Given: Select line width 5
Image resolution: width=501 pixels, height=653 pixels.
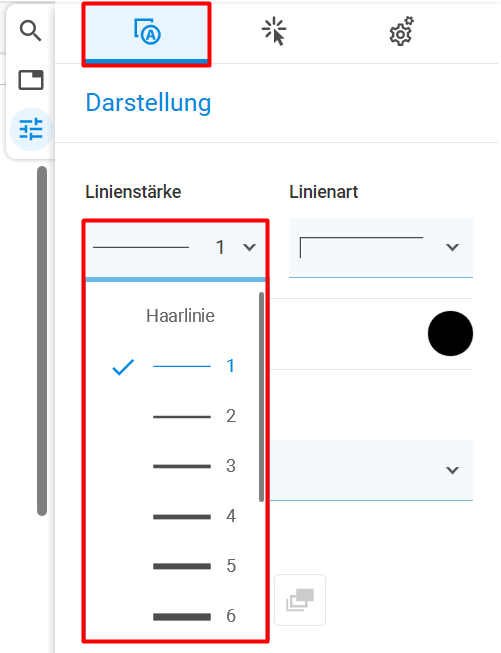Looking at the screenshot, I should click(175, 566).
